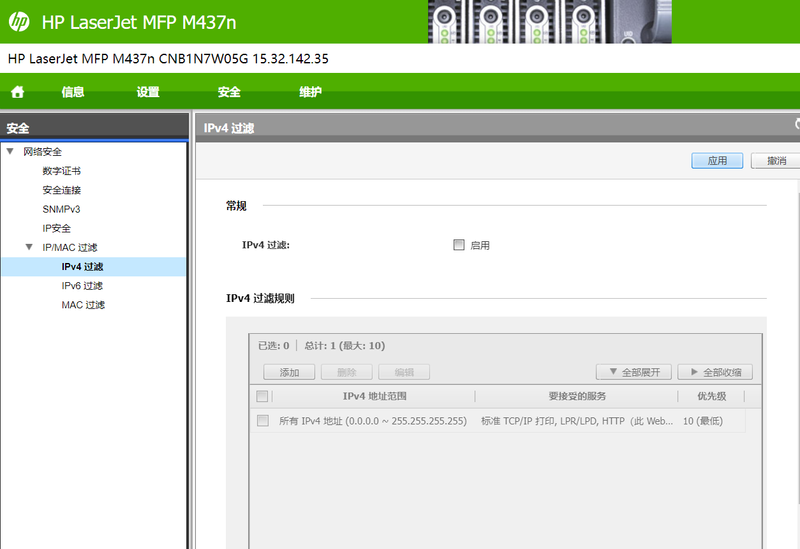Click the 优先级 column header
The height and width of the screenshot is (549, 800).
tap(711, 397)
